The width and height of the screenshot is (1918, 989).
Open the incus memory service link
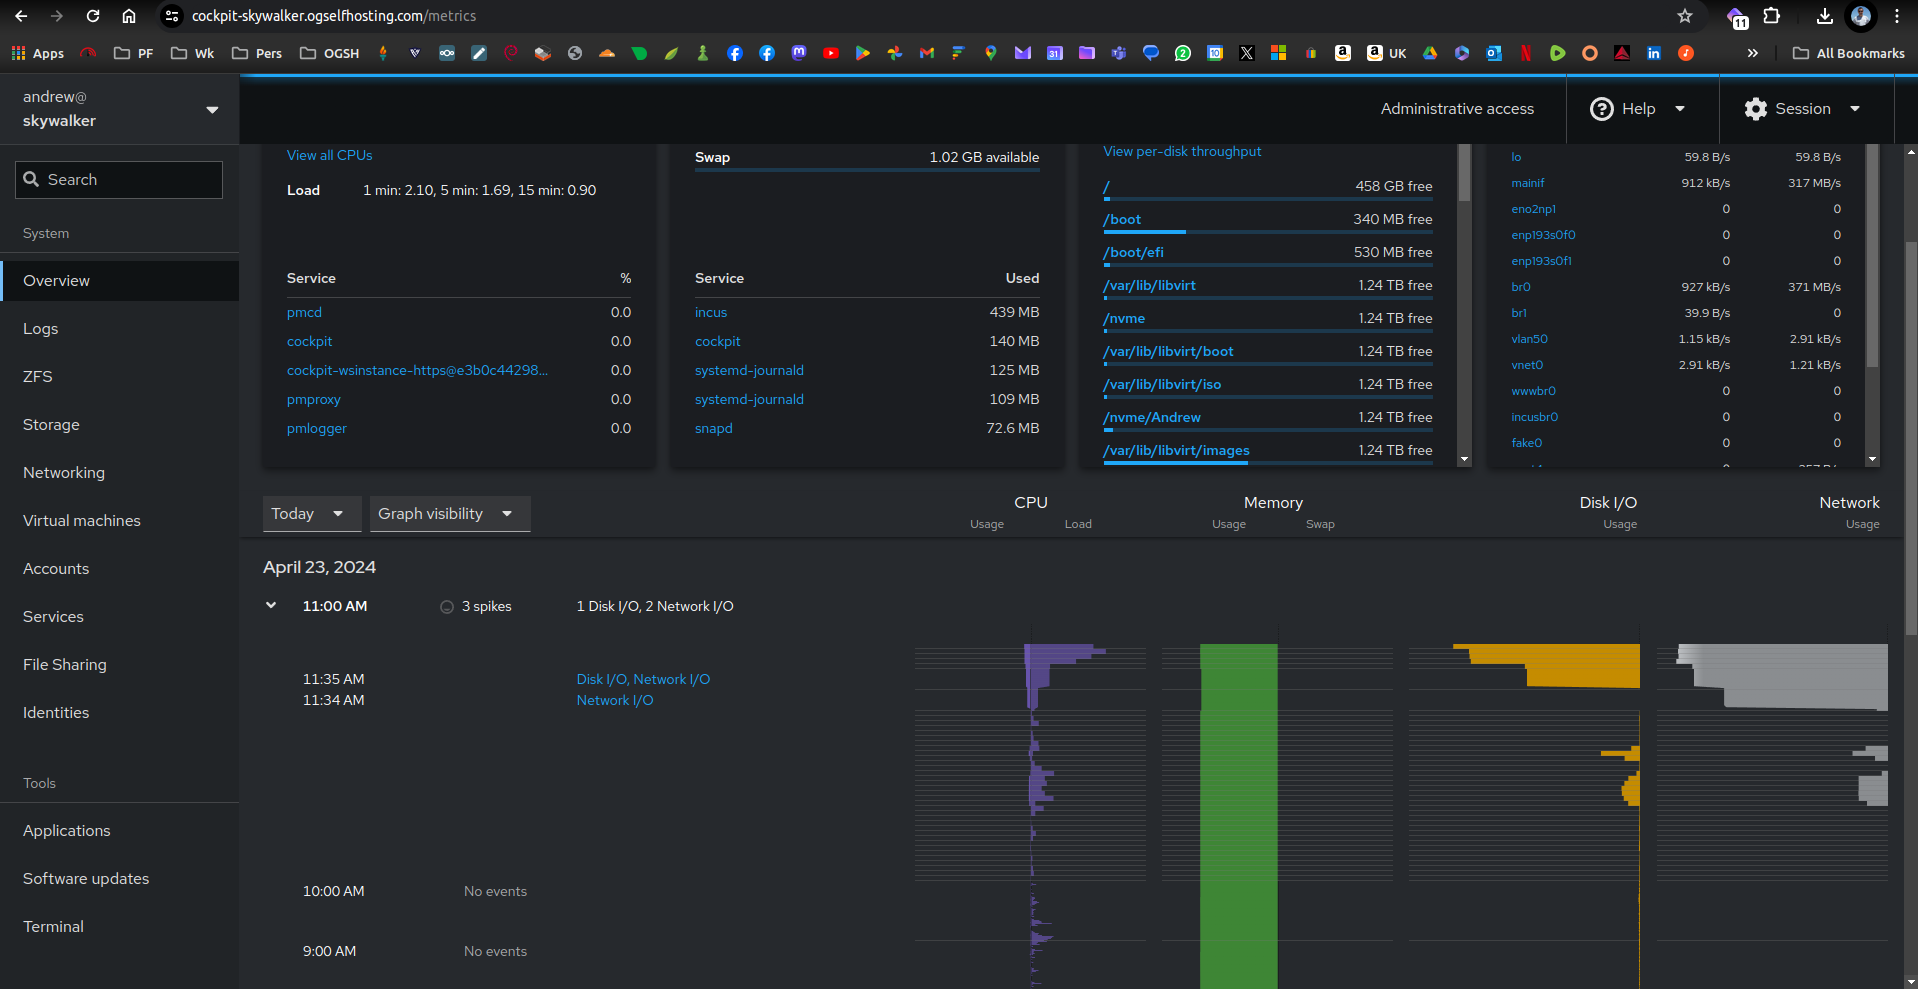tap(711, 312)
